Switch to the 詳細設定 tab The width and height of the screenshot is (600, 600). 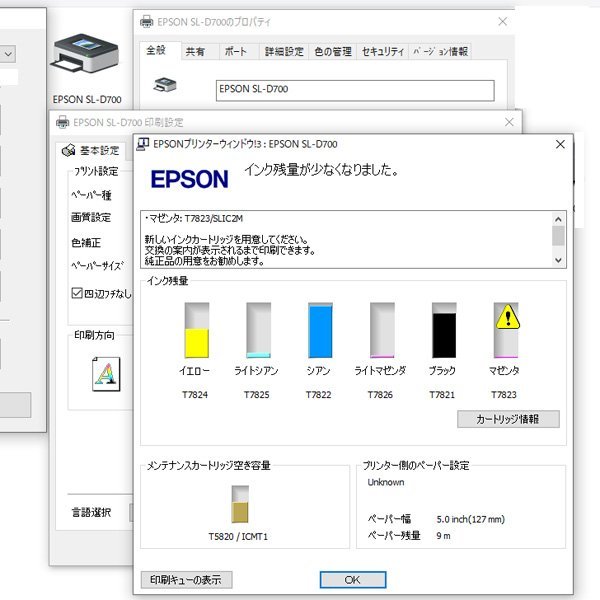(284, 51)
